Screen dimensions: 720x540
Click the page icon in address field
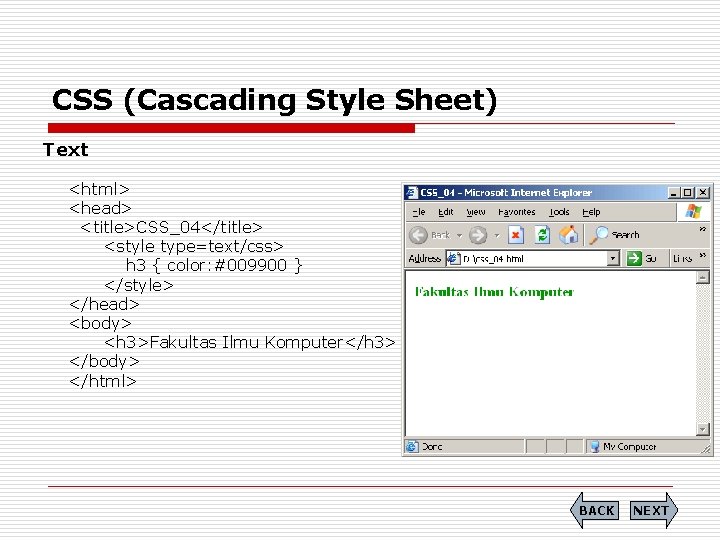453,259
